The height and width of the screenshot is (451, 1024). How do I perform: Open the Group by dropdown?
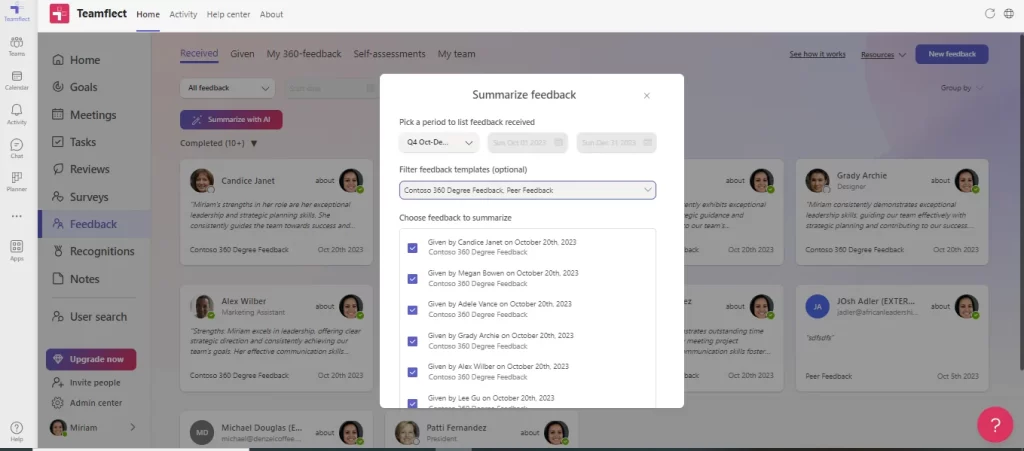pos(961,88)
